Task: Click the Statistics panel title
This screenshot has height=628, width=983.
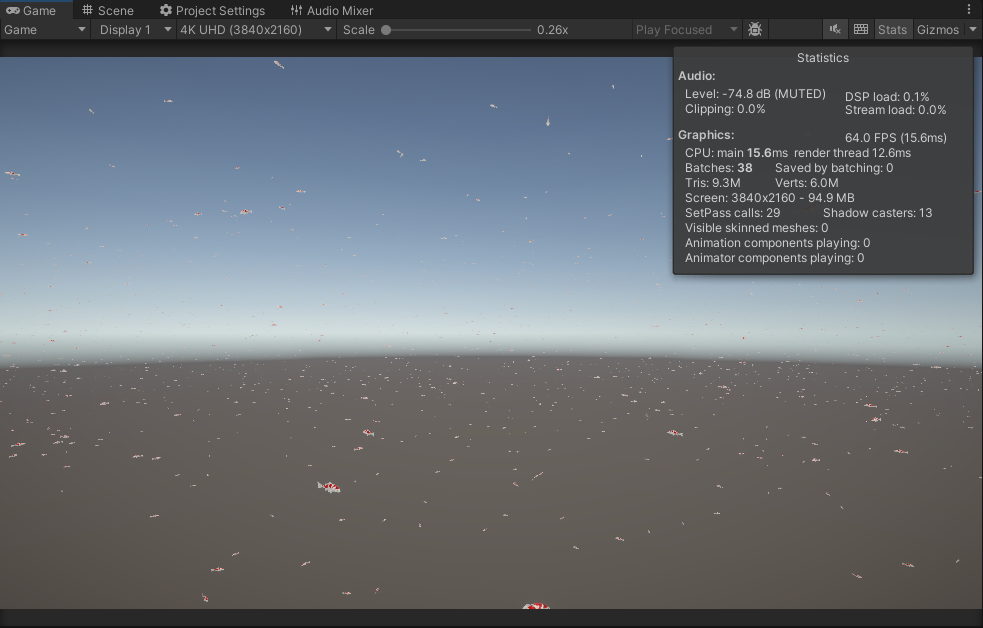Action: [823, 58]
